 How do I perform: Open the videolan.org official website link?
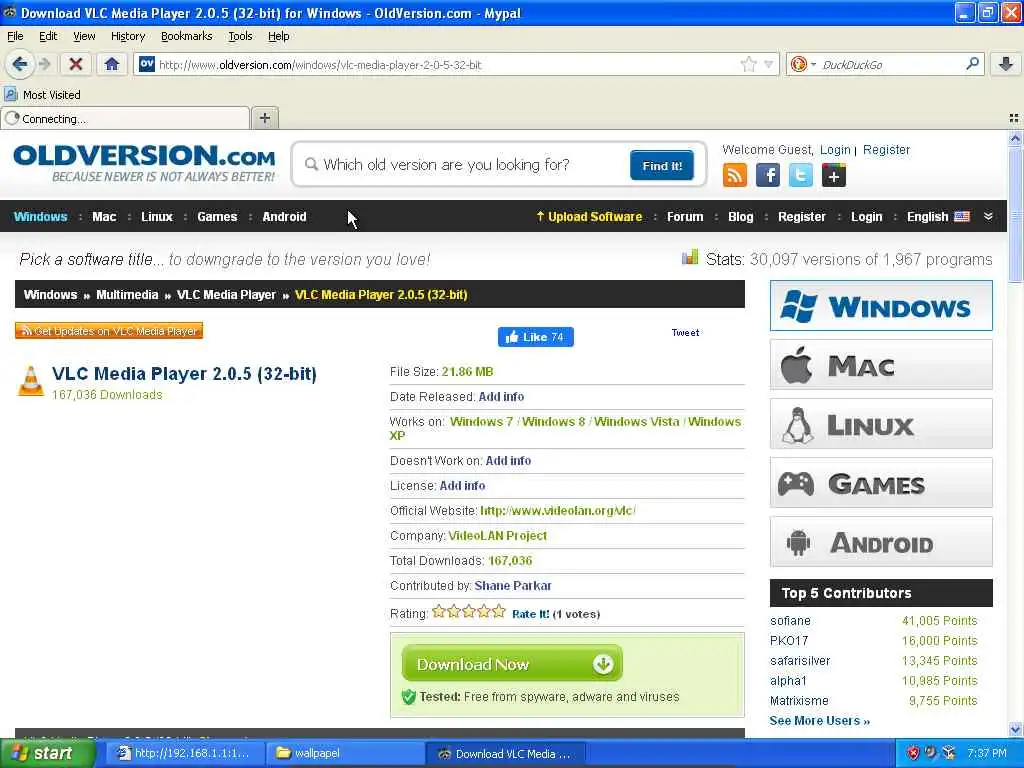[x=558, y=511]
